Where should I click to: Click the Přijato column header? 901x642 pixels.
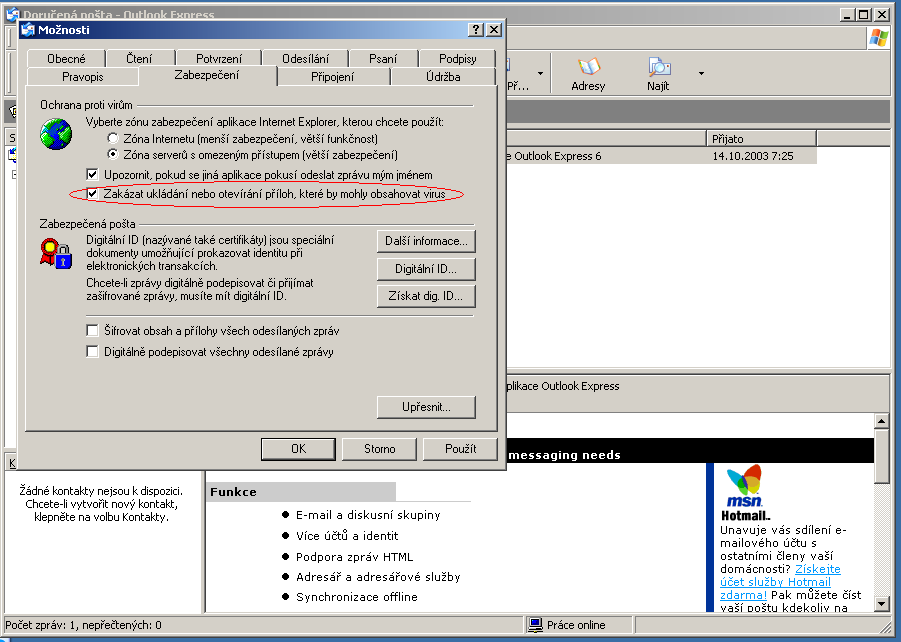coord(760,138)
